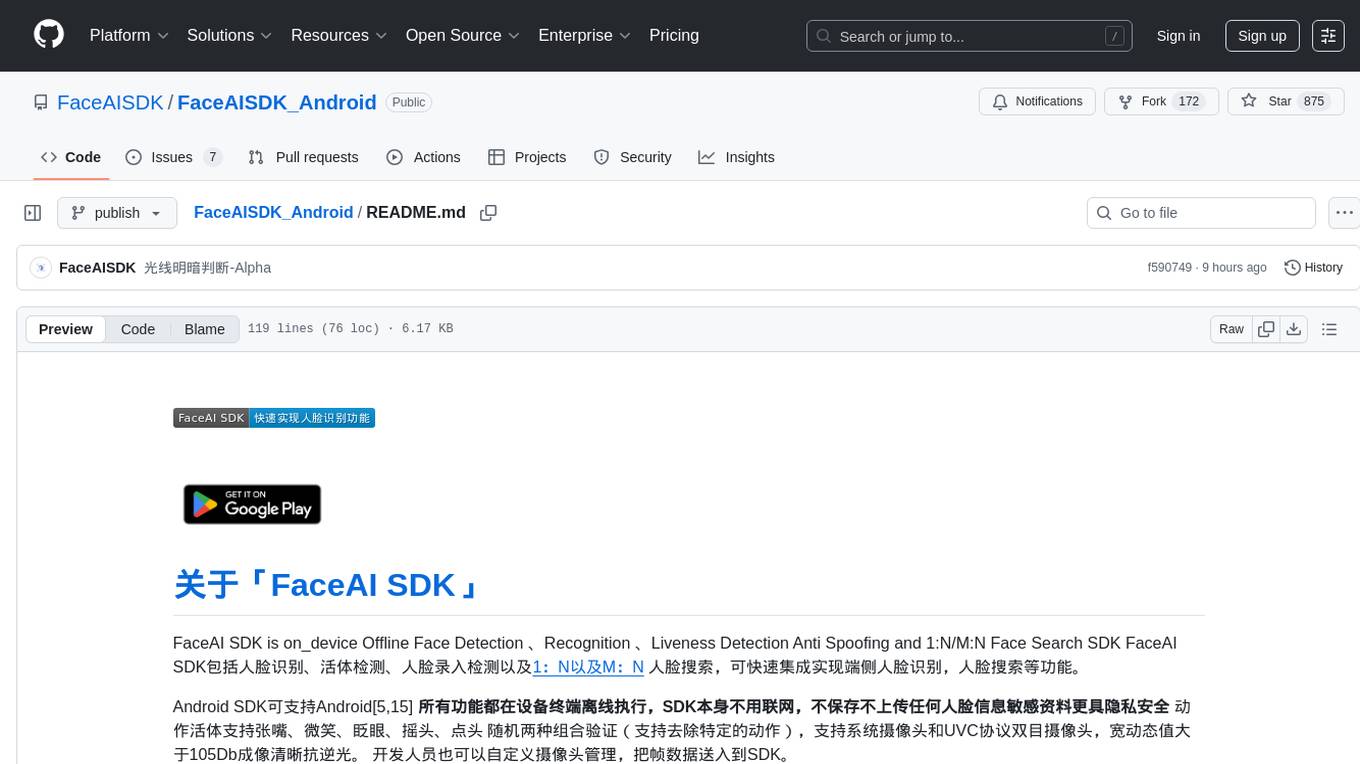
Task: Select the Blame view
Action: 204,329
